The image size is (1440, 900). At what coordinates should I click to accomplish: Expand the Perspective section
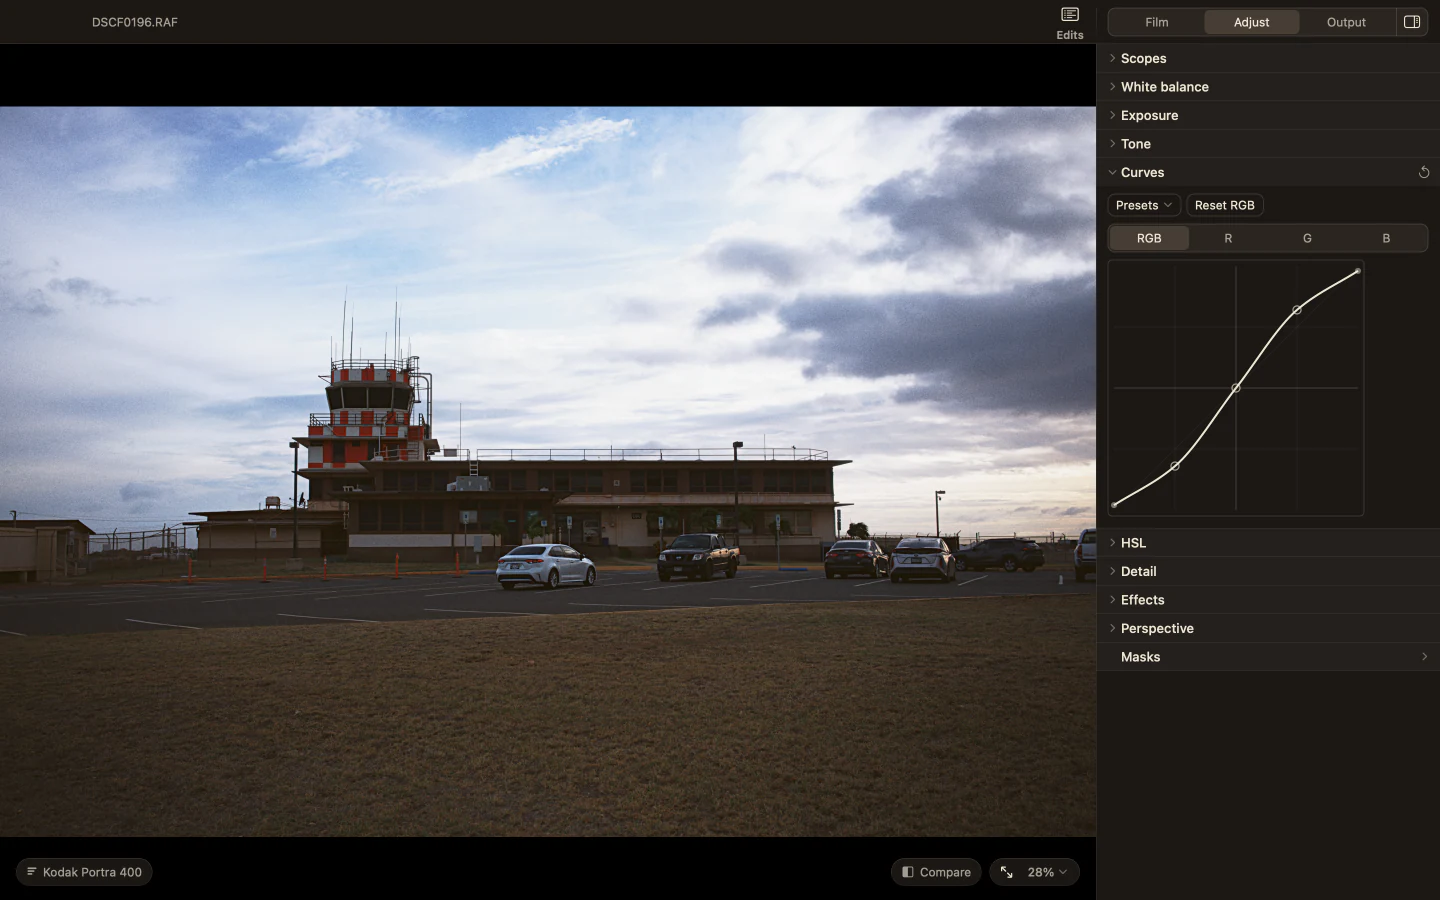click(x=1268, y=628)
